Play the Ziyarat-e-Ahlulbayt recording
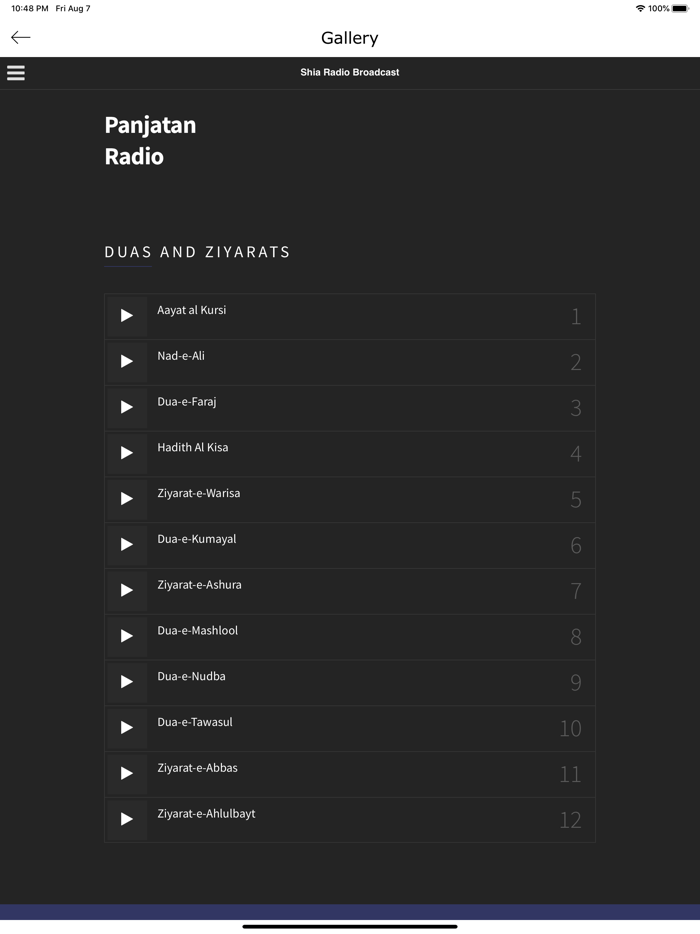This screenshot has height=934, width=700. tap(126, 820)
